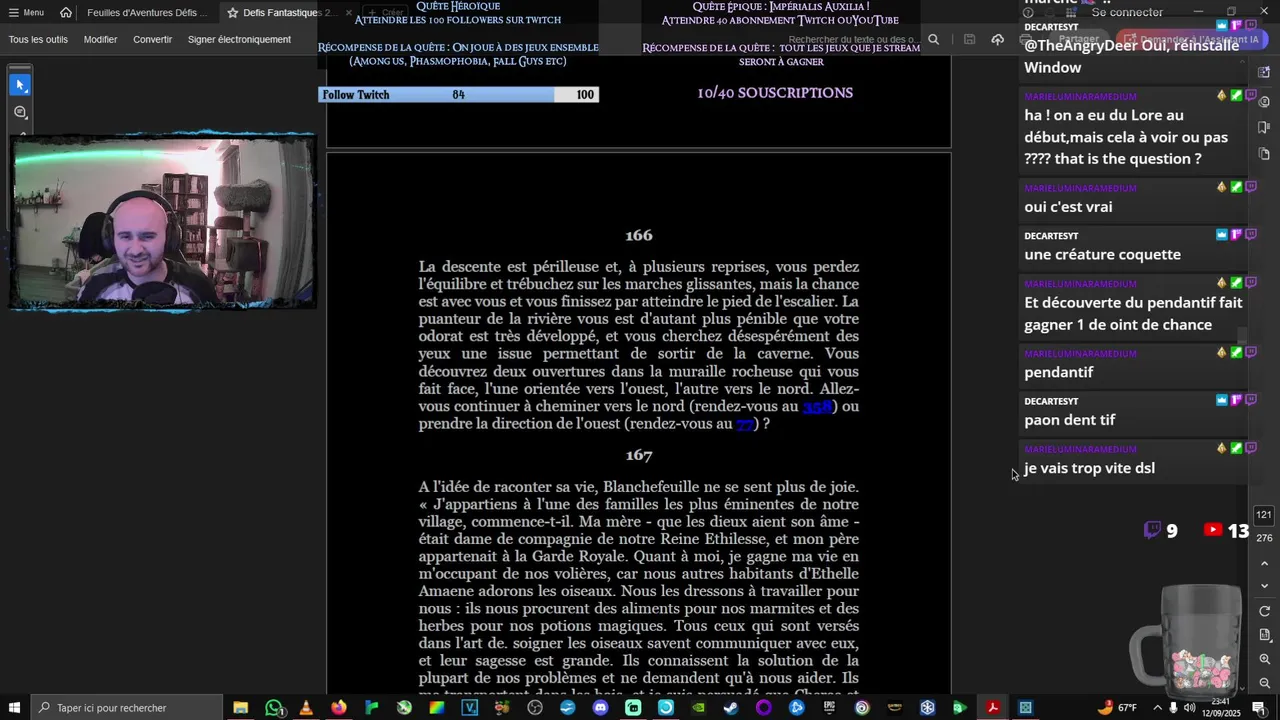Click chat message 'paon dent tif'
1280x720 pixels.
[1069, 420]
